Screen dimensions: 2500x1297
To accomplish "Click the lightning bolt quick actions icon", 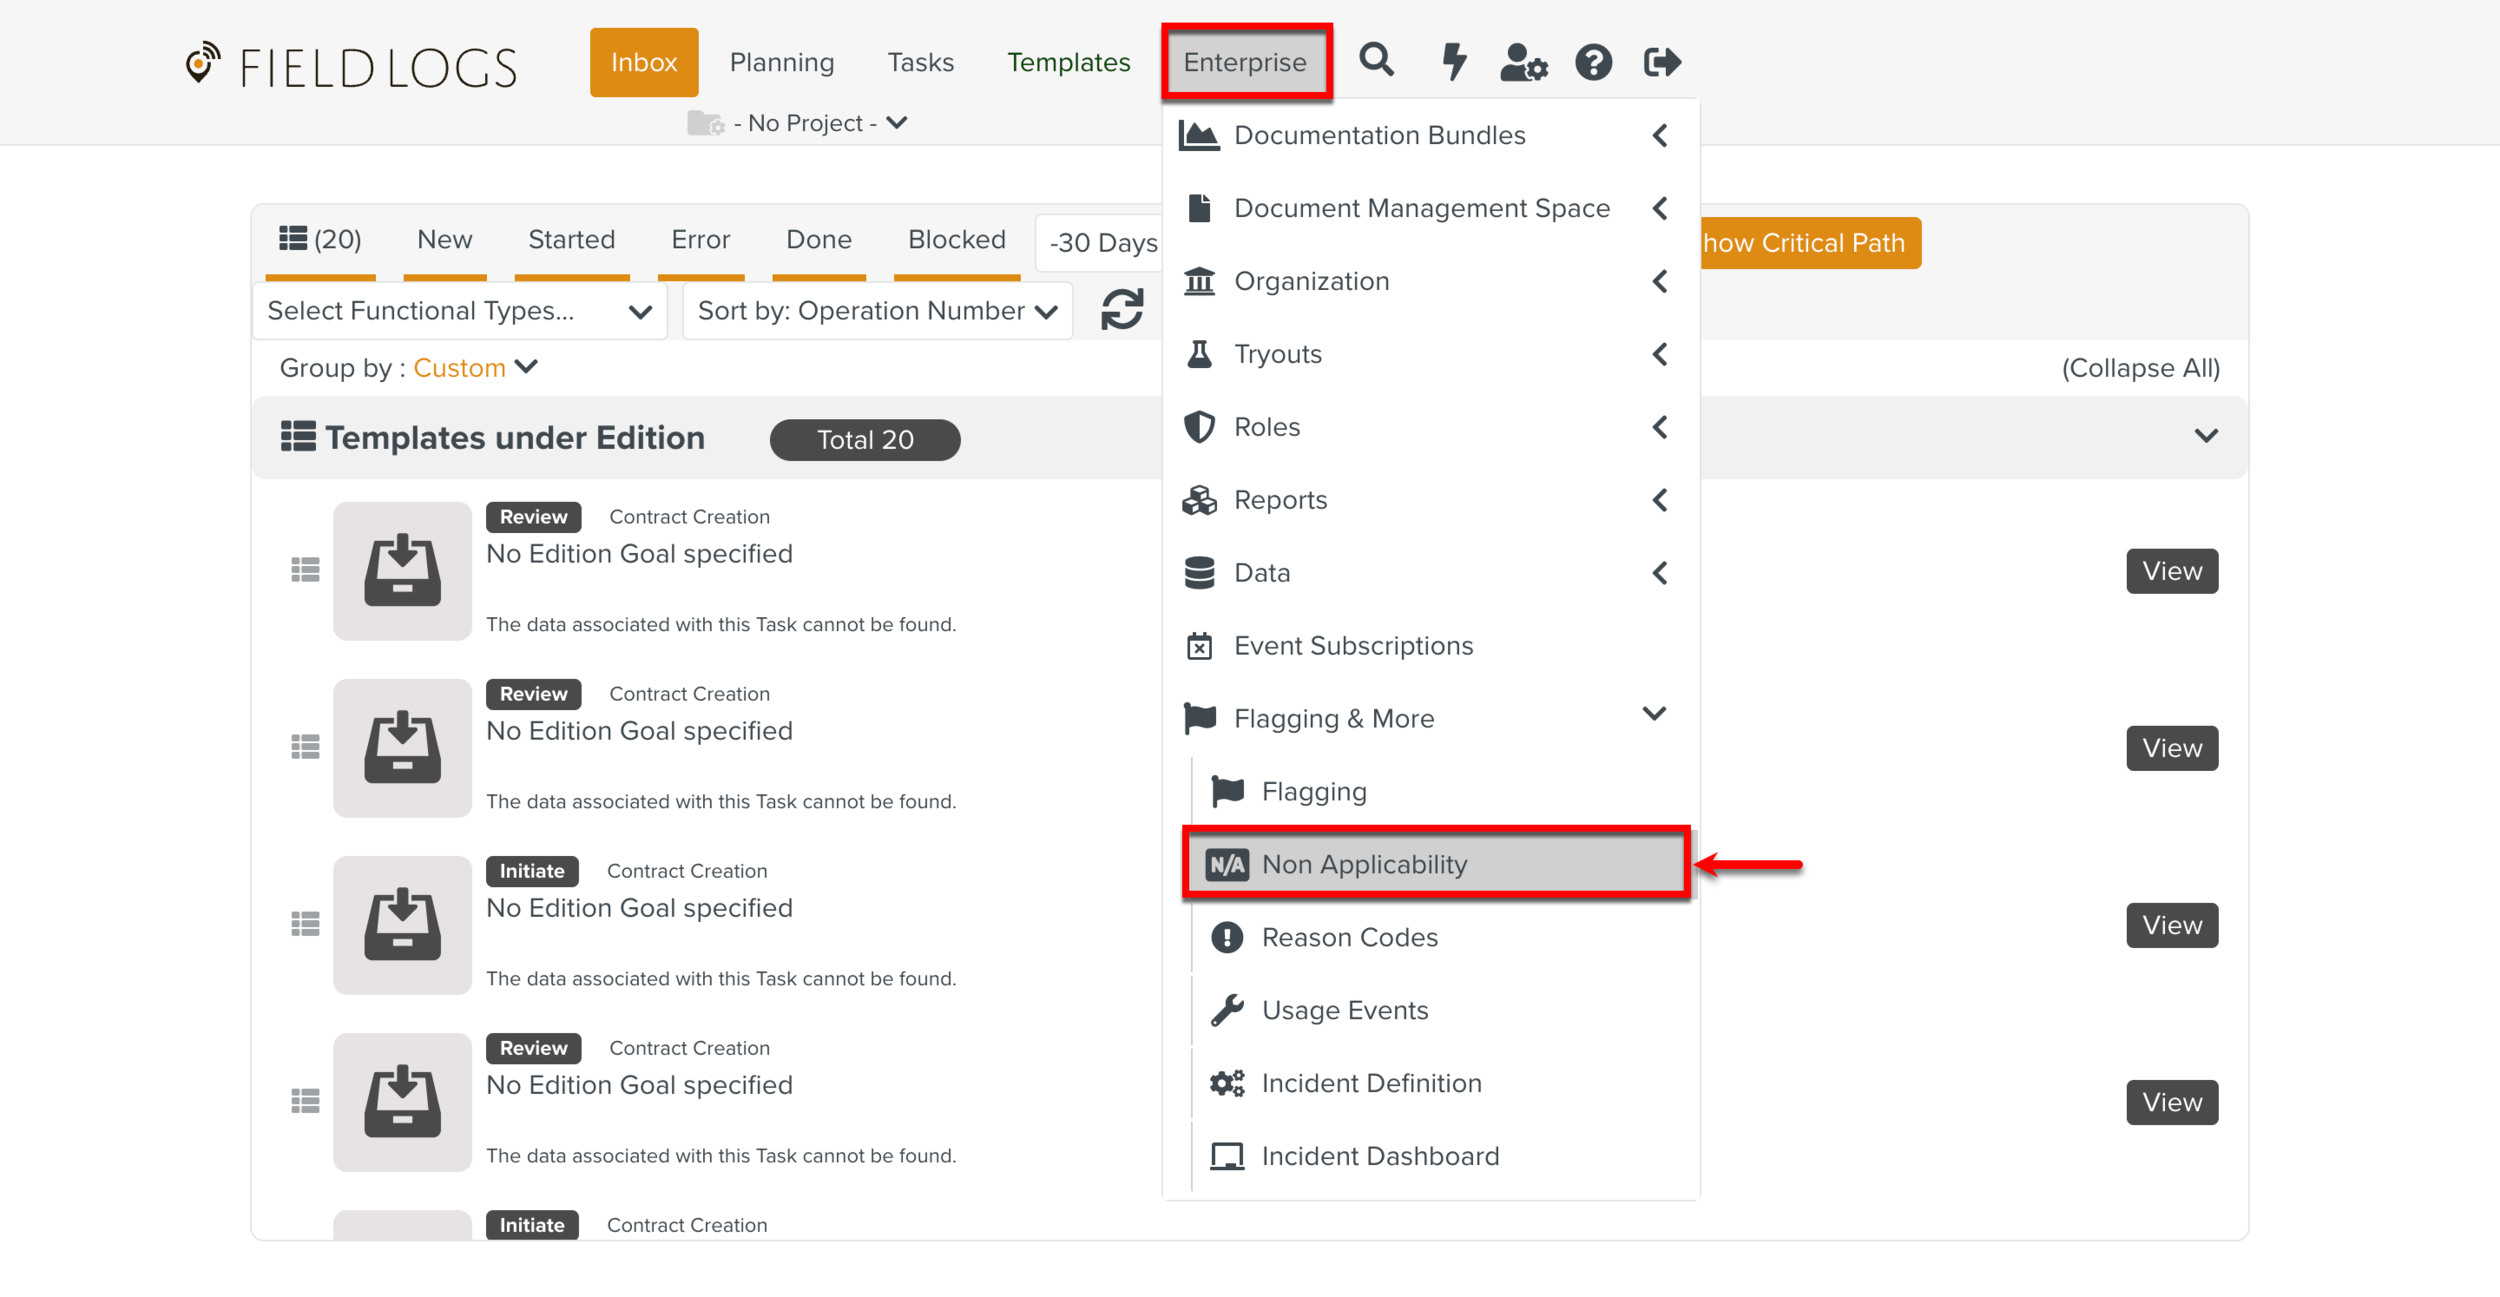I will click(1453, 61).
